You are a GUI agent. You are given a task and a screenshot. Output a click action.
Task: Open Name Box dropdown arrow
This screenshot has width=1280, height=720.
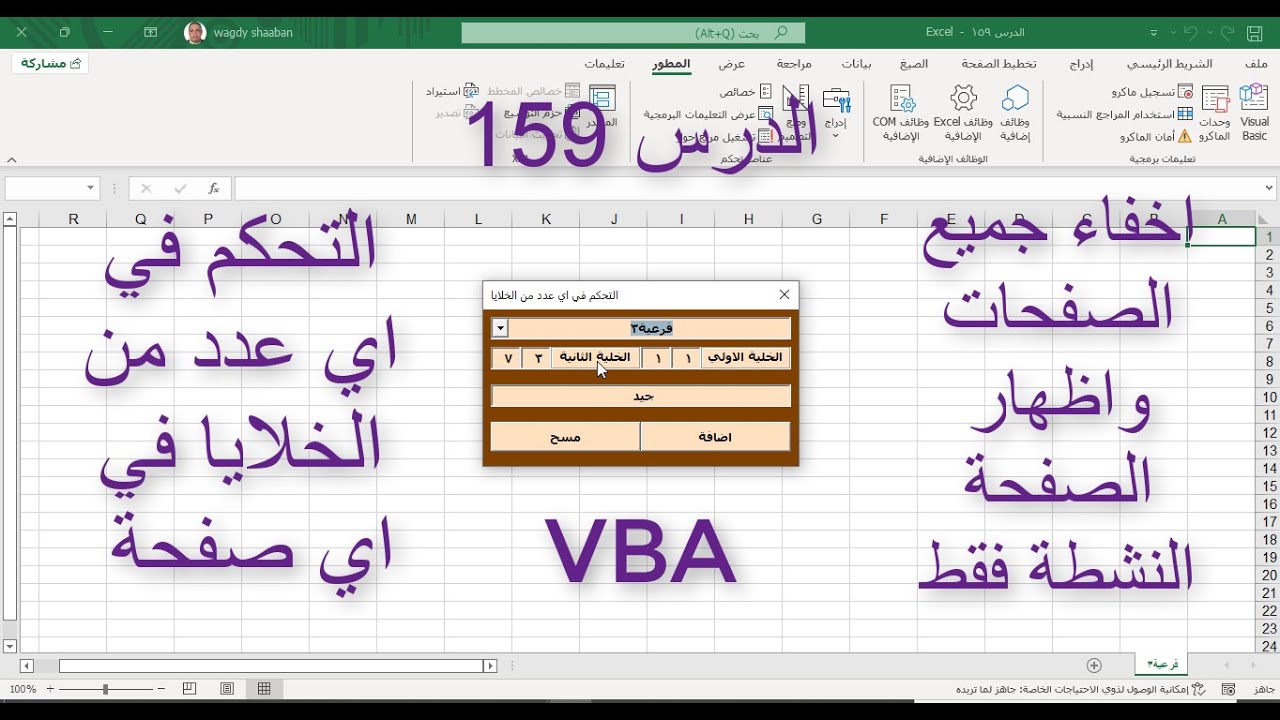click(91, 188)
